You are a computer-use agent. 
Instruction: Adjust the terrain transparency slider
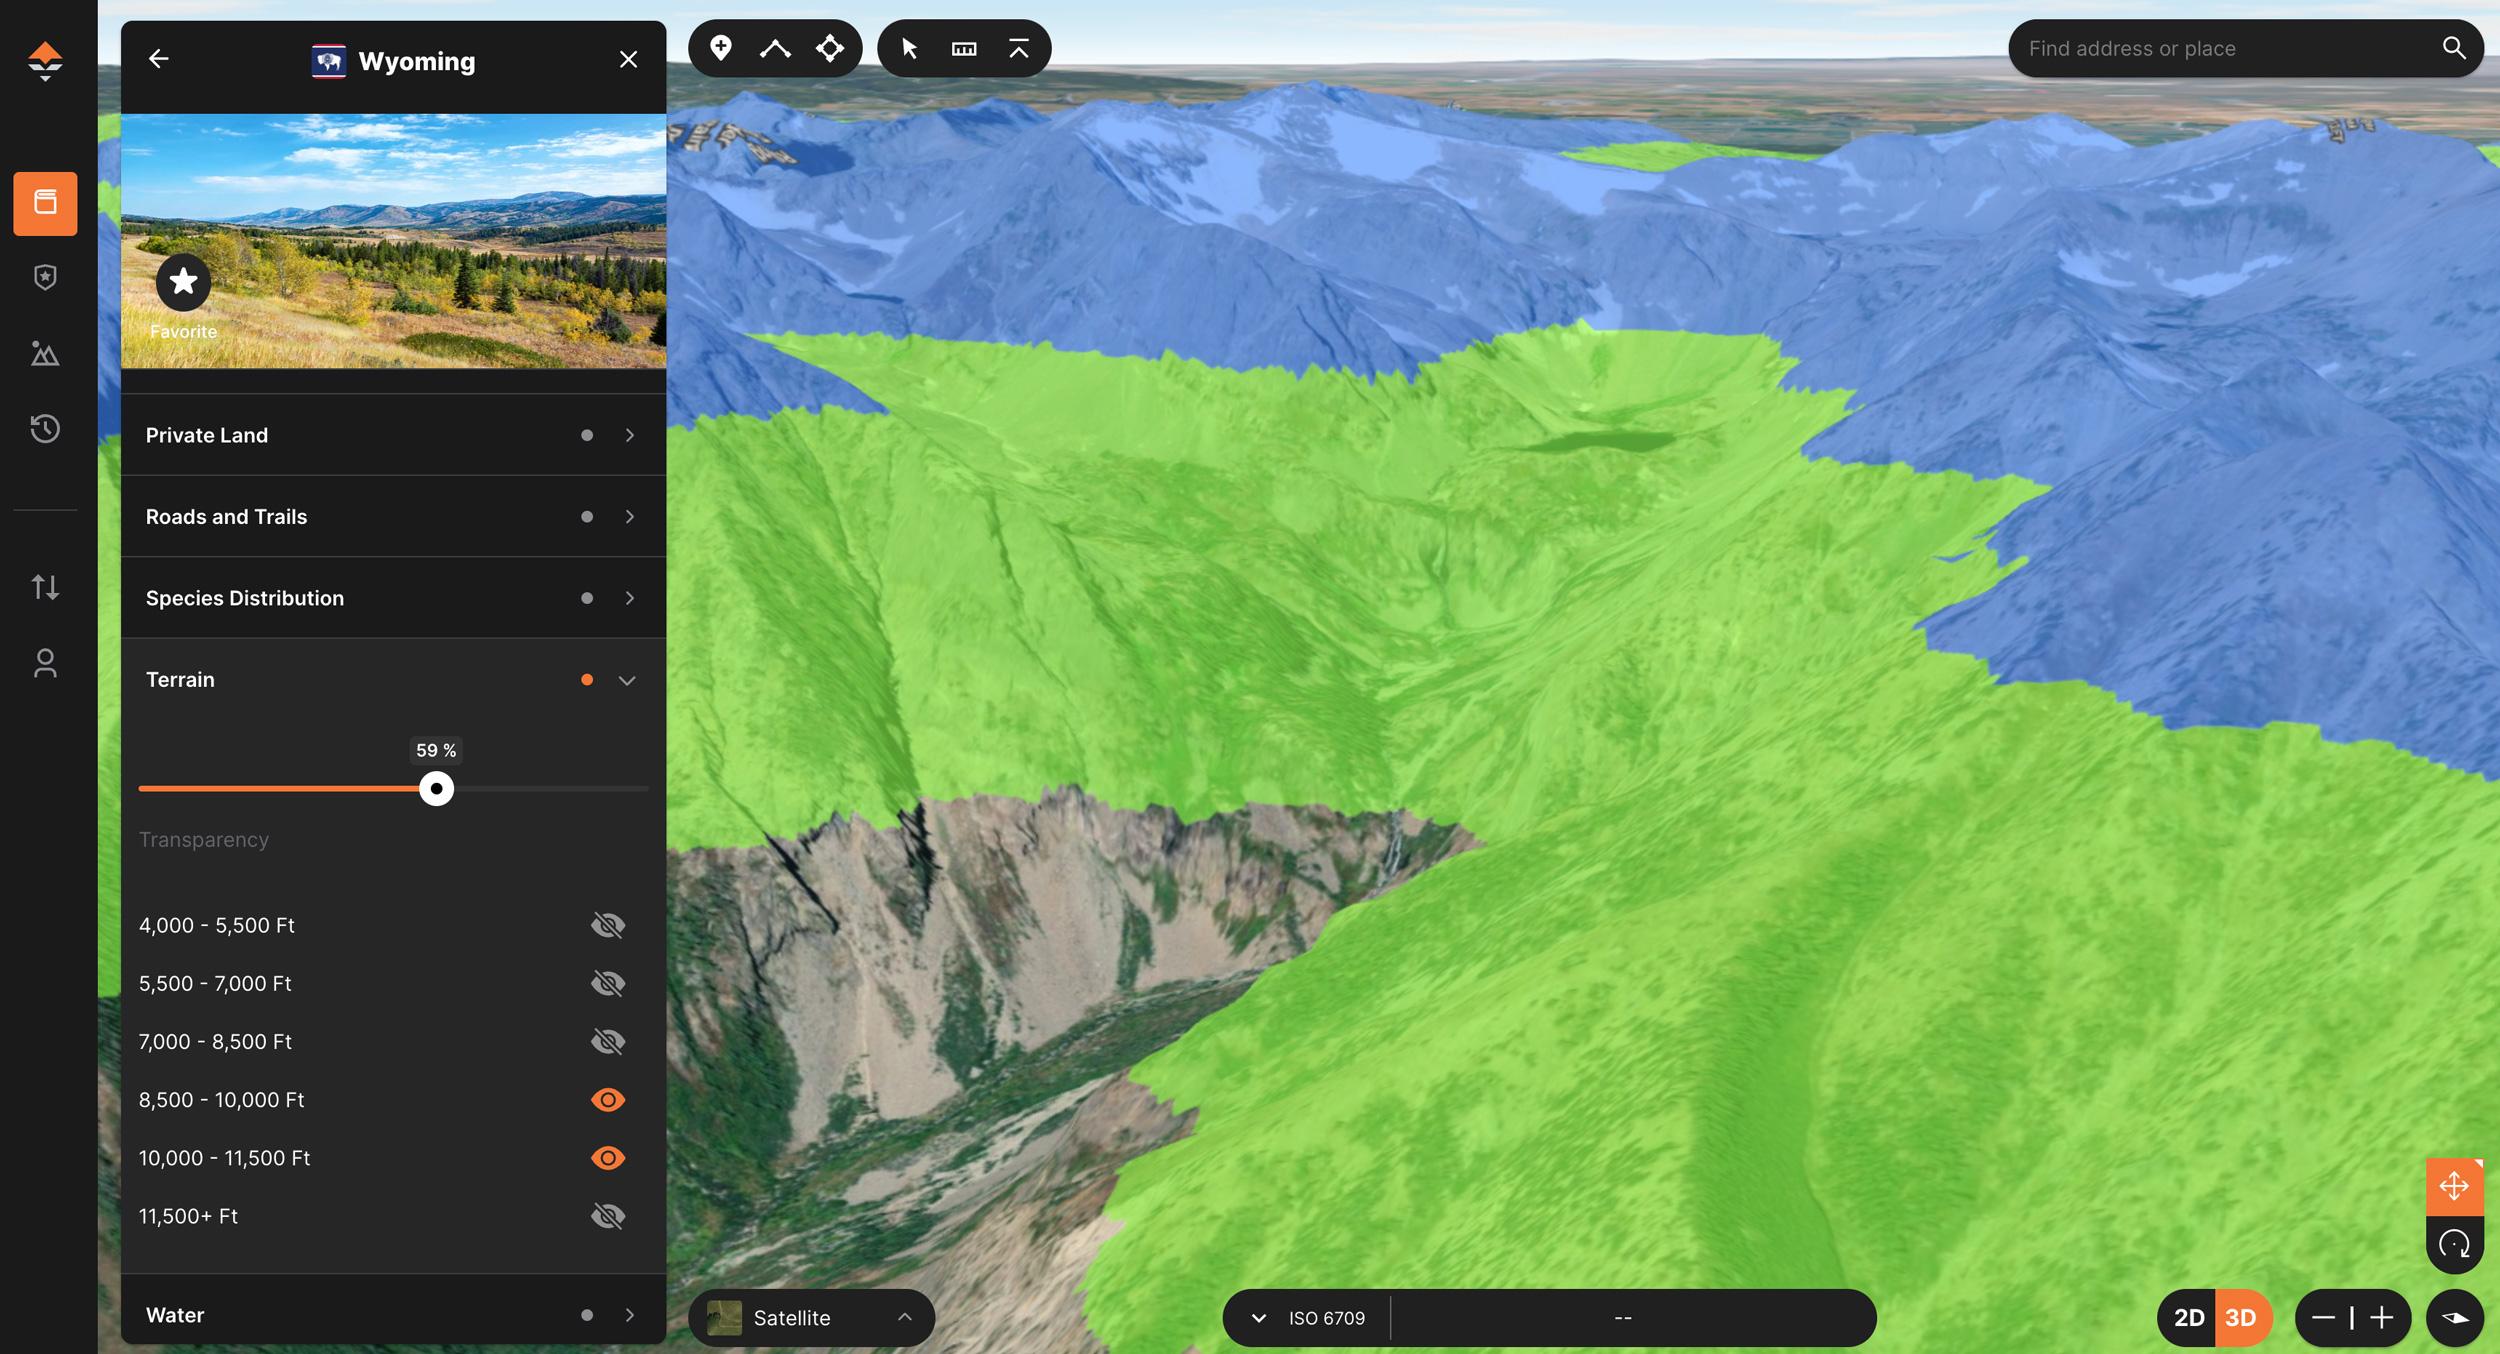click(437, 789)
